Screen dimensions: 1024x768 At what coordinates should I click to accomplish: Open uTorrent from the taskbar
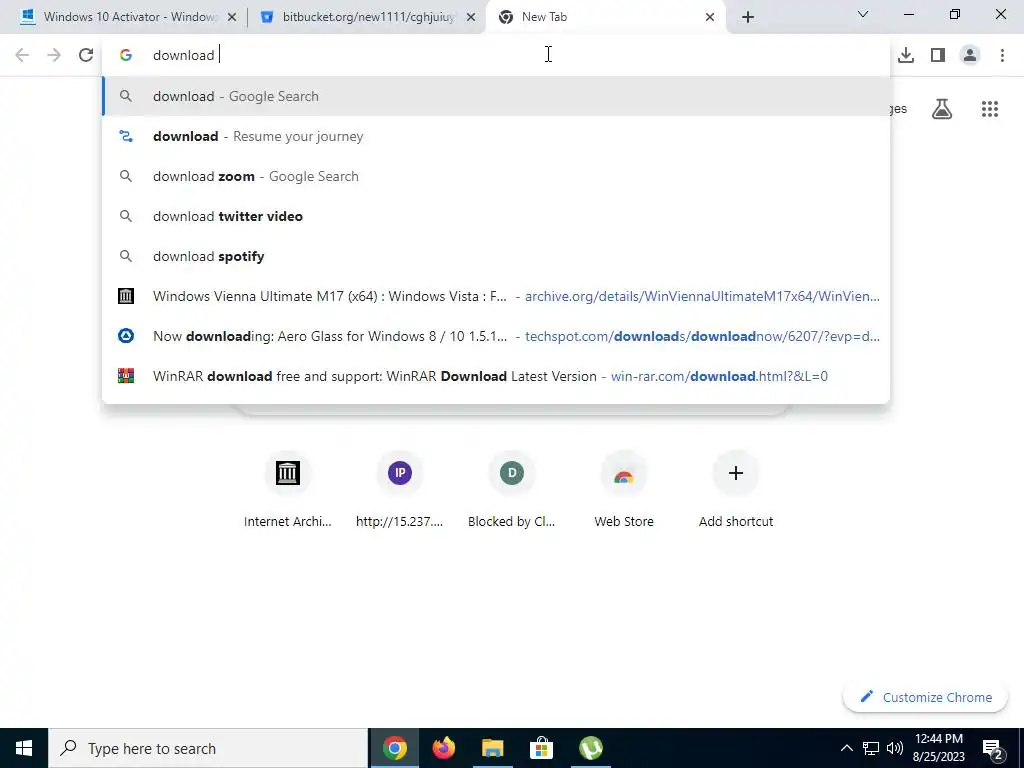pos(591,748)
